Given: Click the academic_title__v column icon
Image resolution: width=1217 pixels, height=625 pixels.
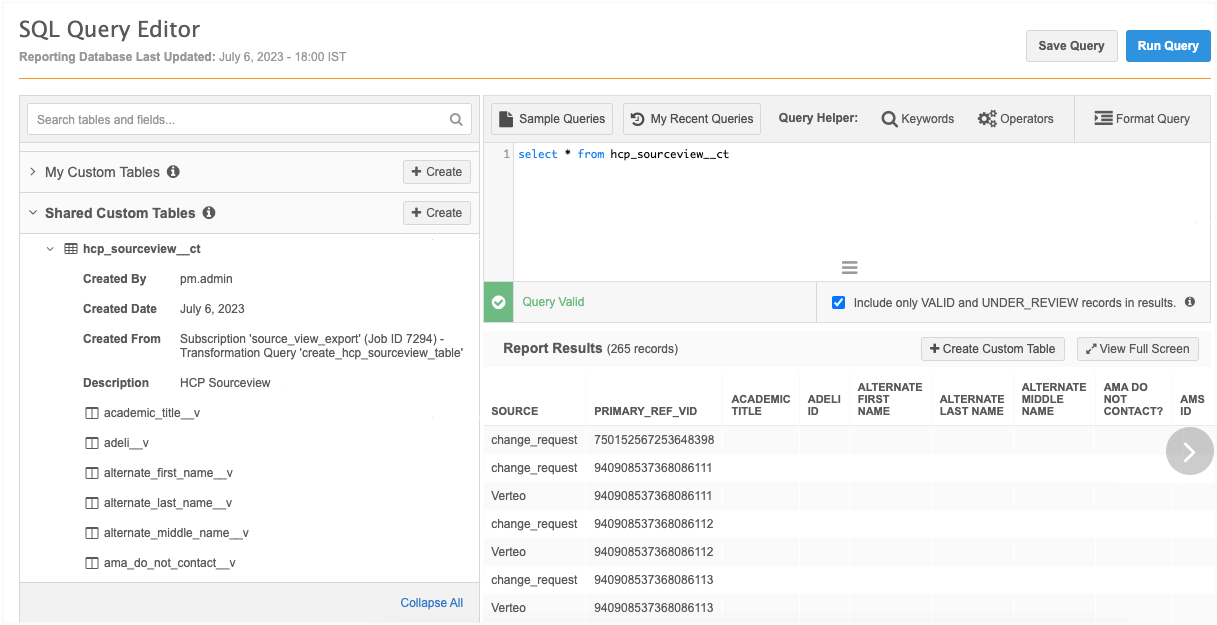Looking at the screenshot, I should [92, 413].
